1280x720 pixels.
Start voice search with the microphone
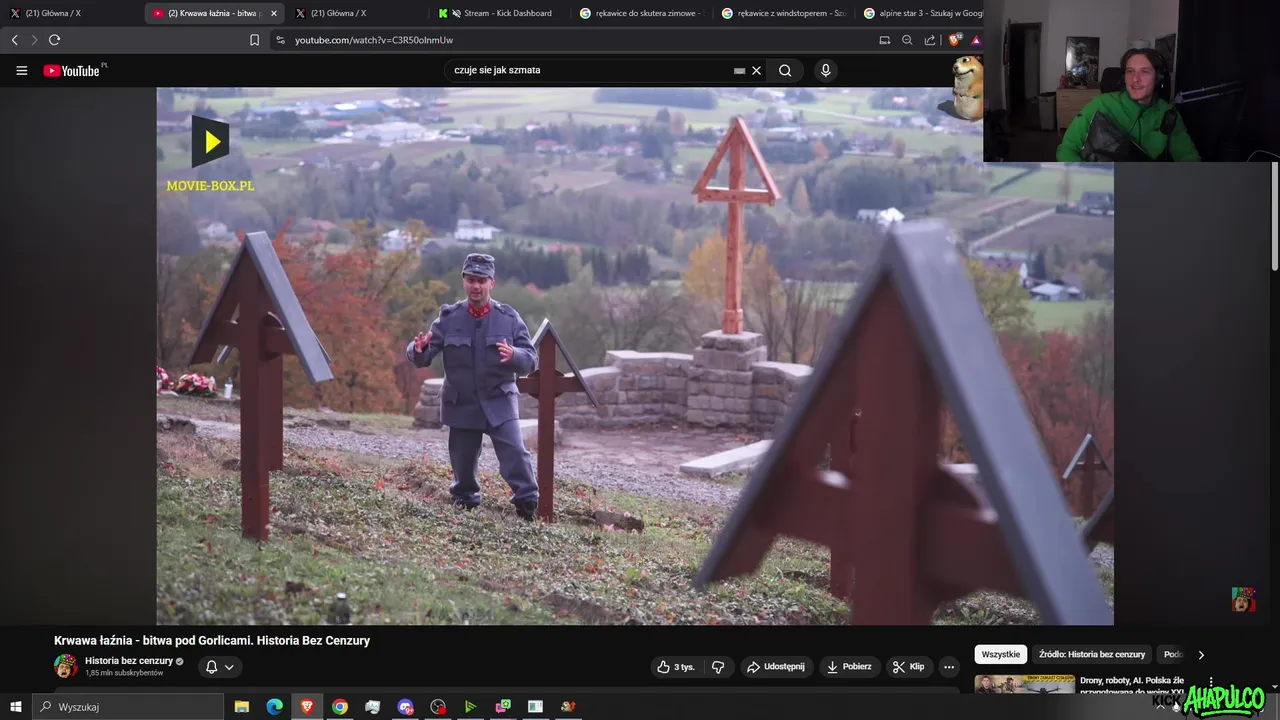(x=825, y=70)
